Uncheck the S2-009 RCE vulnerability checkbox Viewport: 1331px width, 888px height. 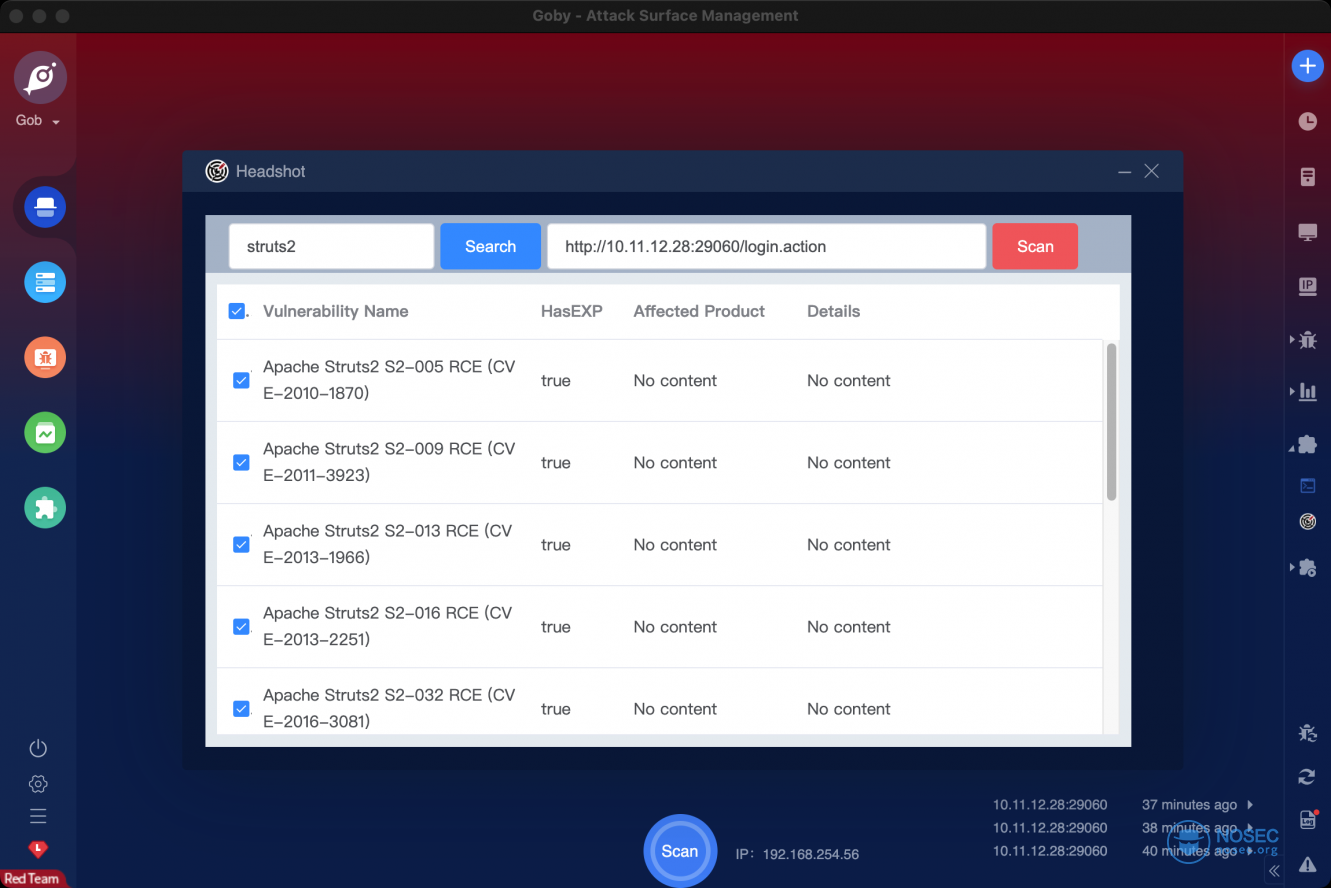coord(241,462)
